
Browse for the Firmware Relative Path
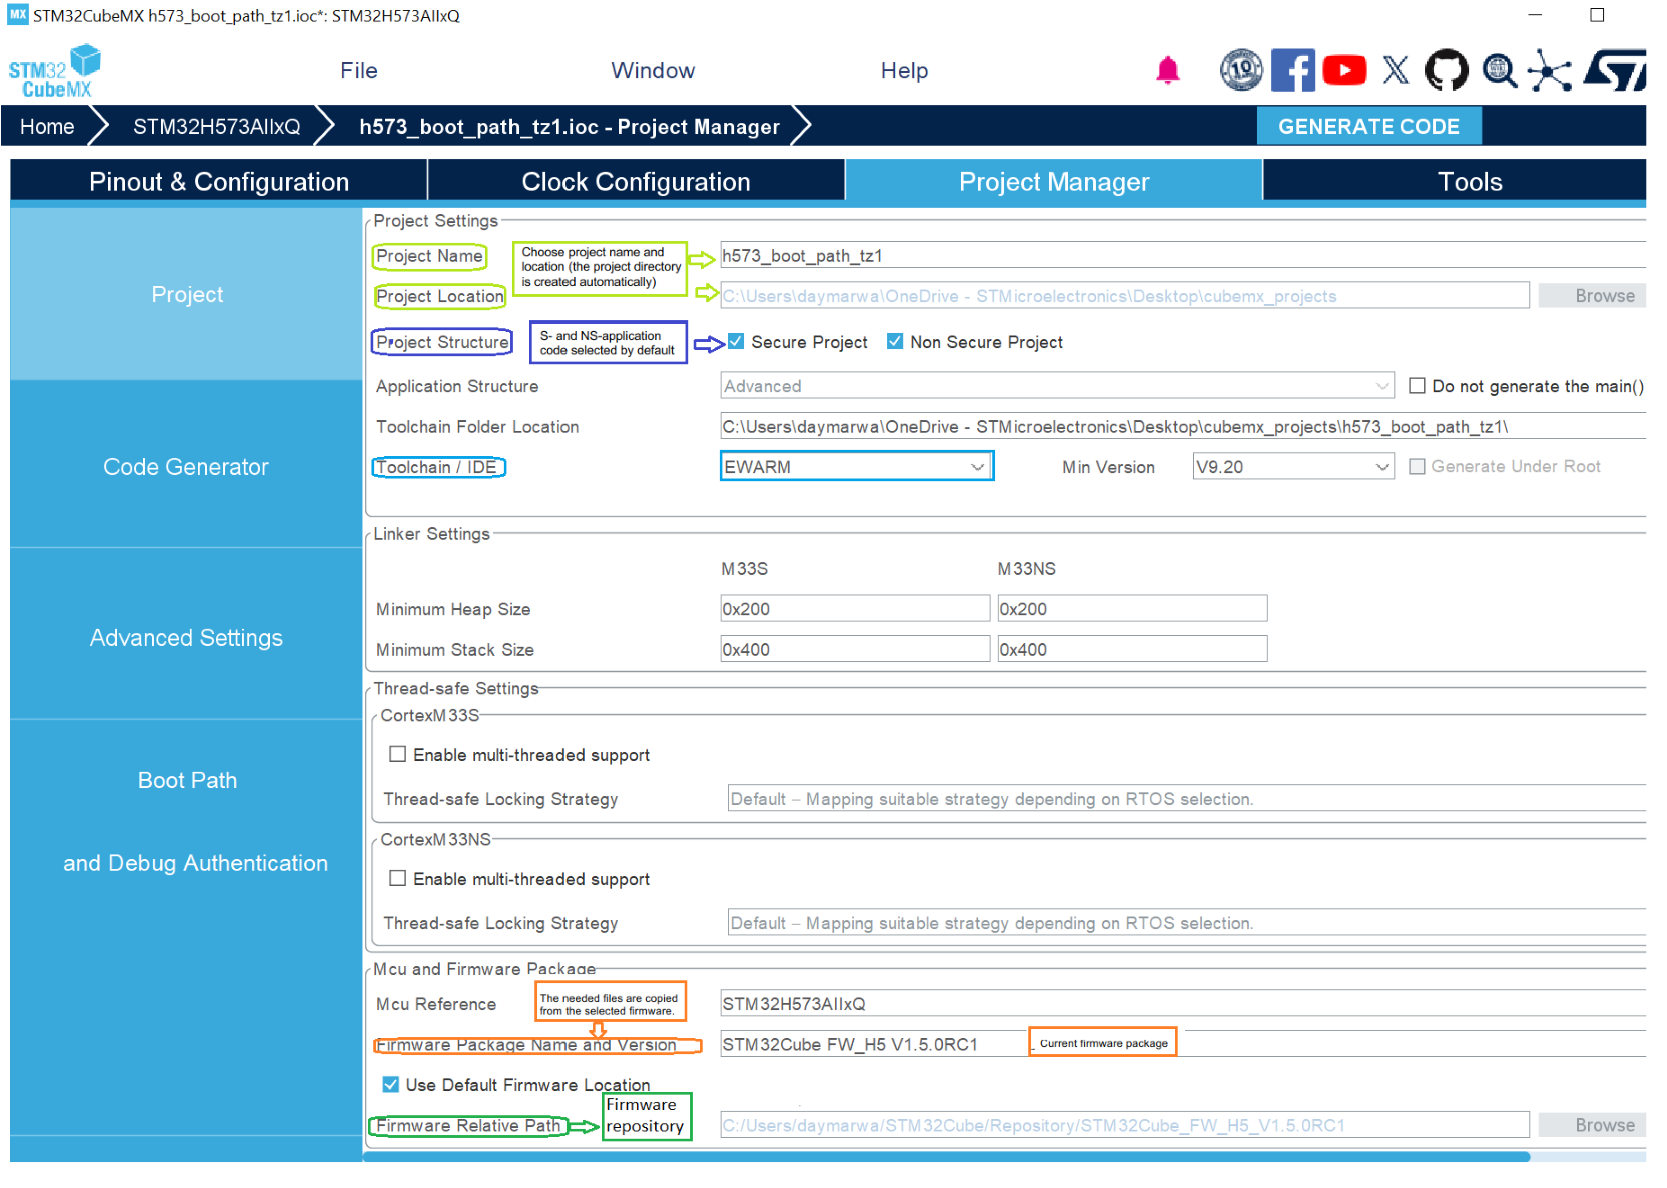click(1592, 1126)
